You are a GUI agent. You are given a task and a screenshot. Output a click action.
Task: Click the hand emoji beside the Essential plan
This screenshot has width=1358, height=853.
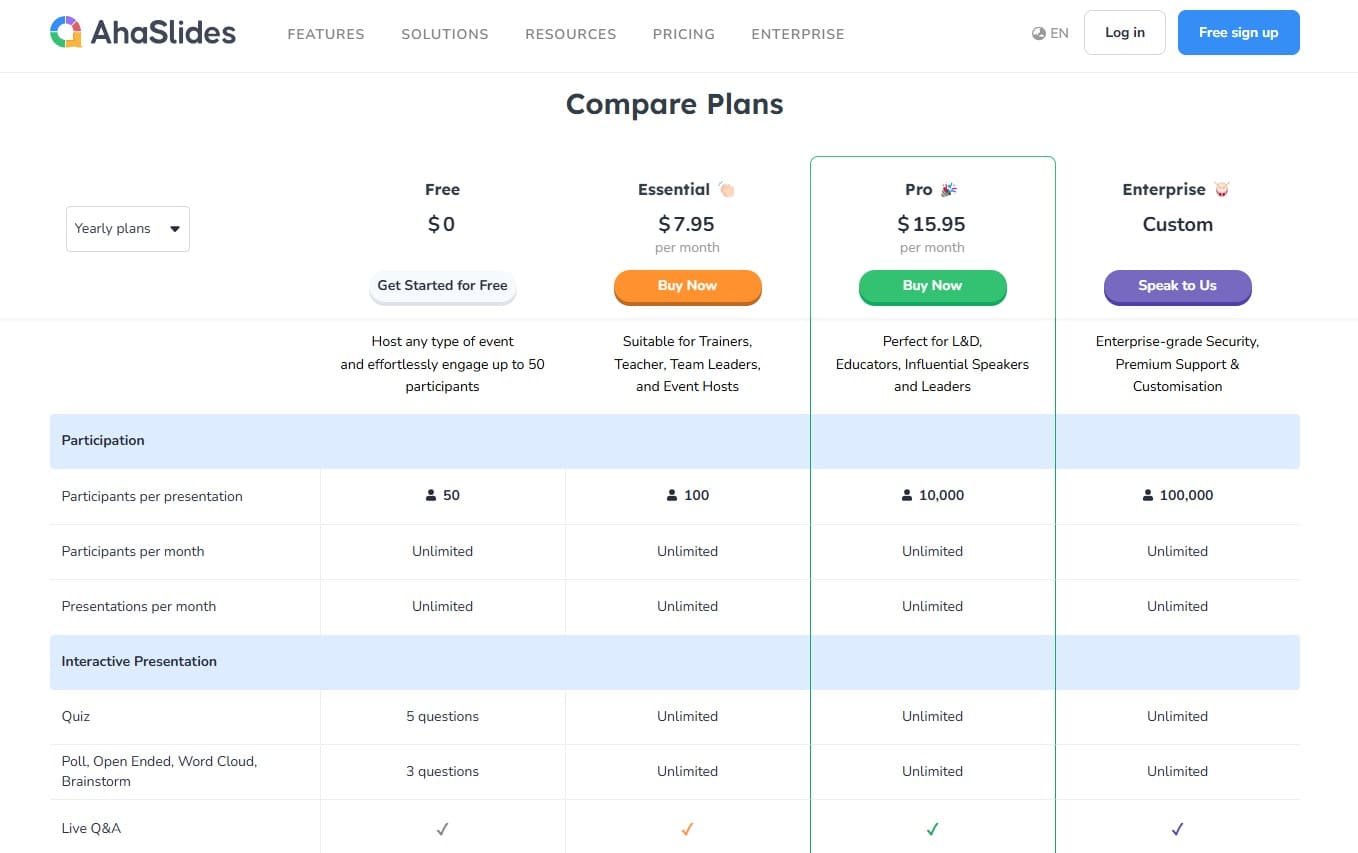pos(725,188)
